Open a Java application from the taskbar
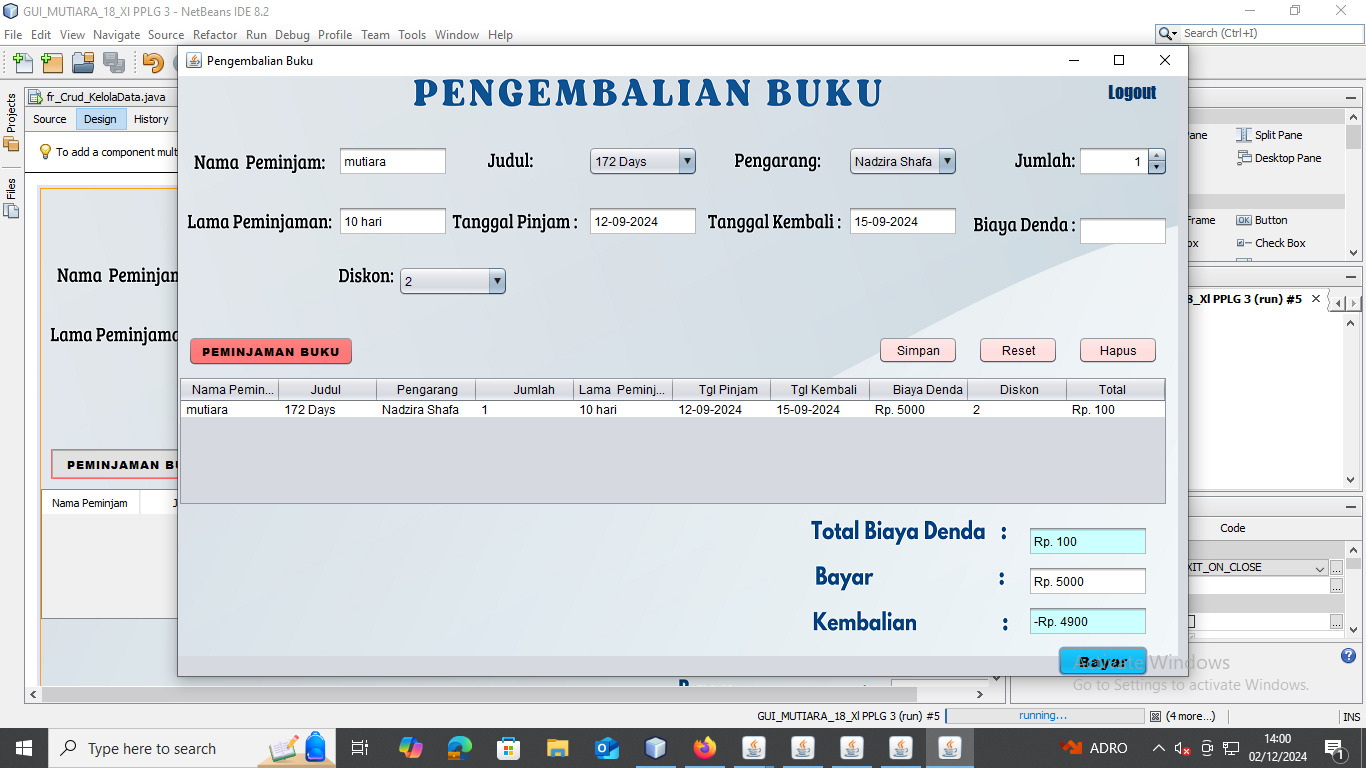Screen dimensions: 1366x768 [x=950, y=747]
